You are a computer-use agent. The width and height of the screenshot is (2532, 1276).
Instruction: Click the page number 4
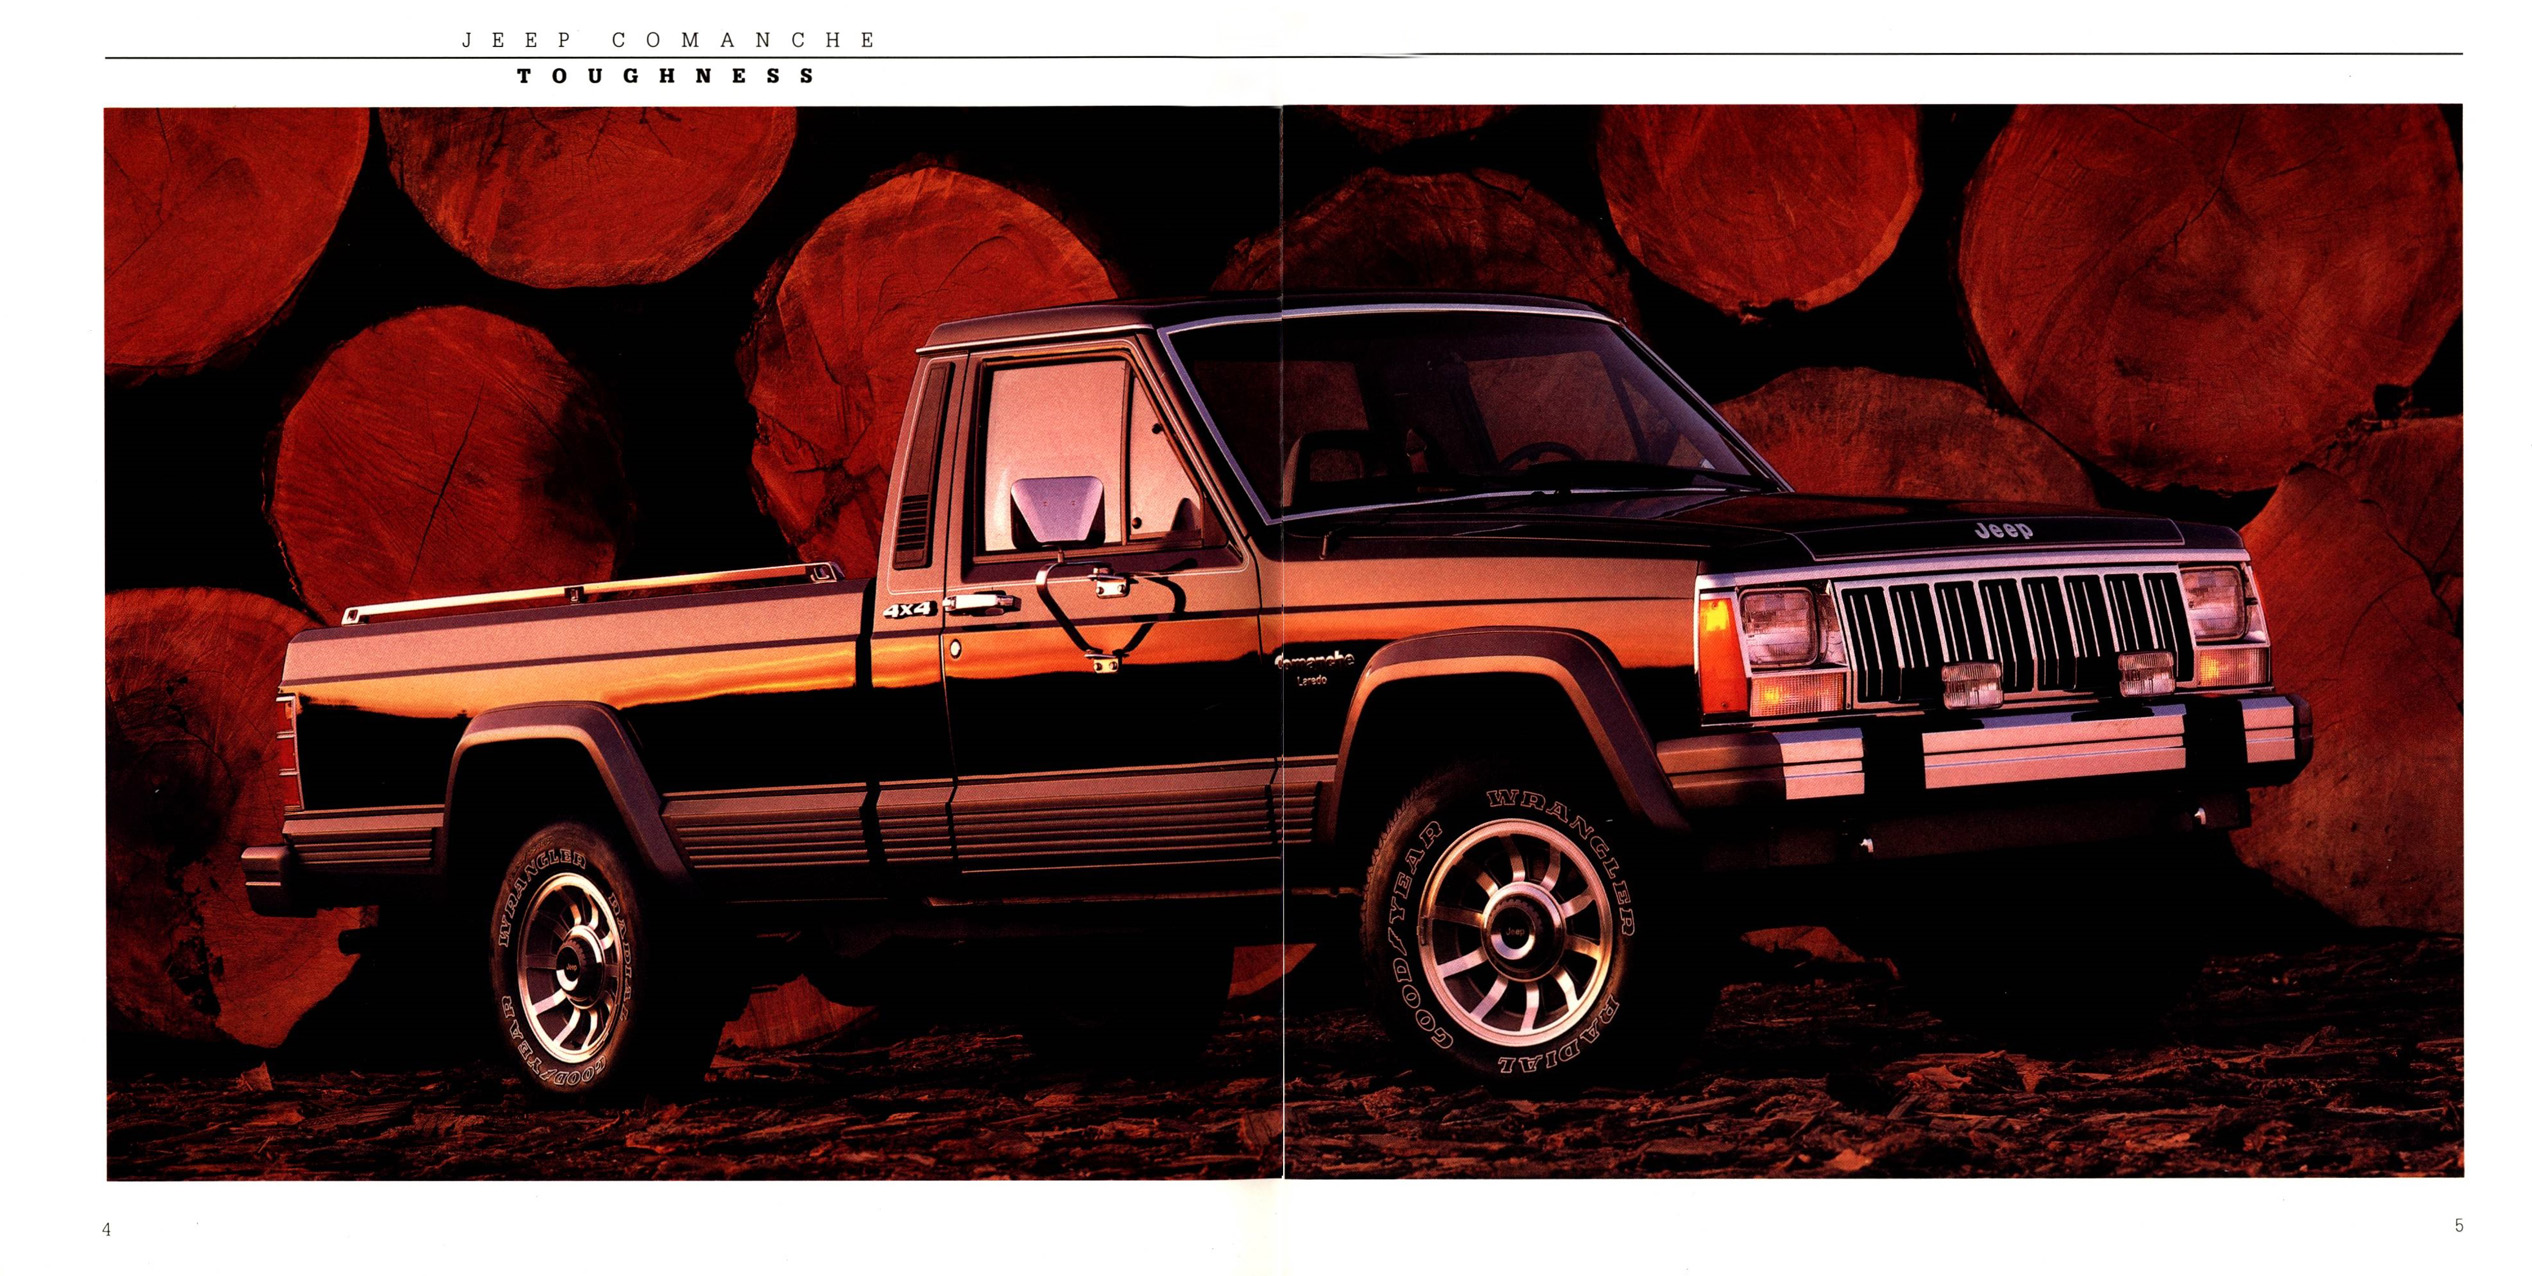click(x=107, y=1230)
